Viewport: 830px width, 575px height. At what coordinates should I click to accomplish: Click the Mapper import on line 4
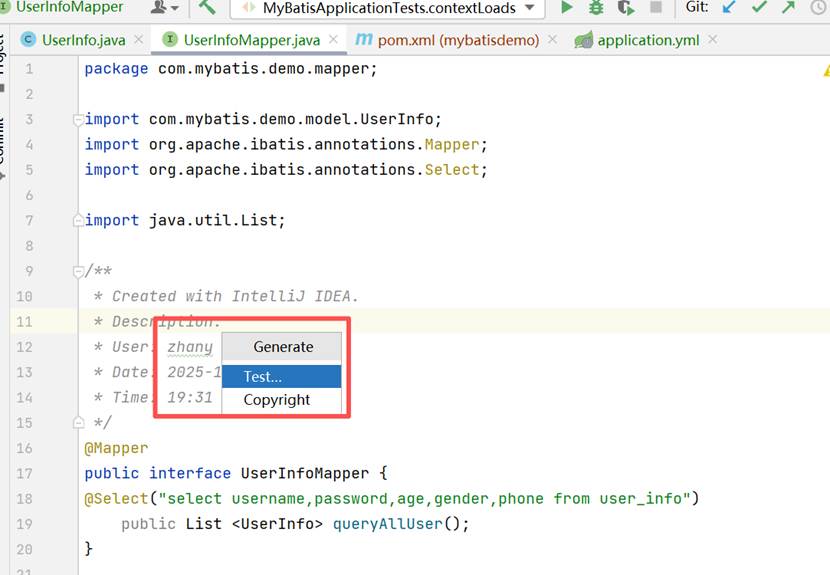452,144
